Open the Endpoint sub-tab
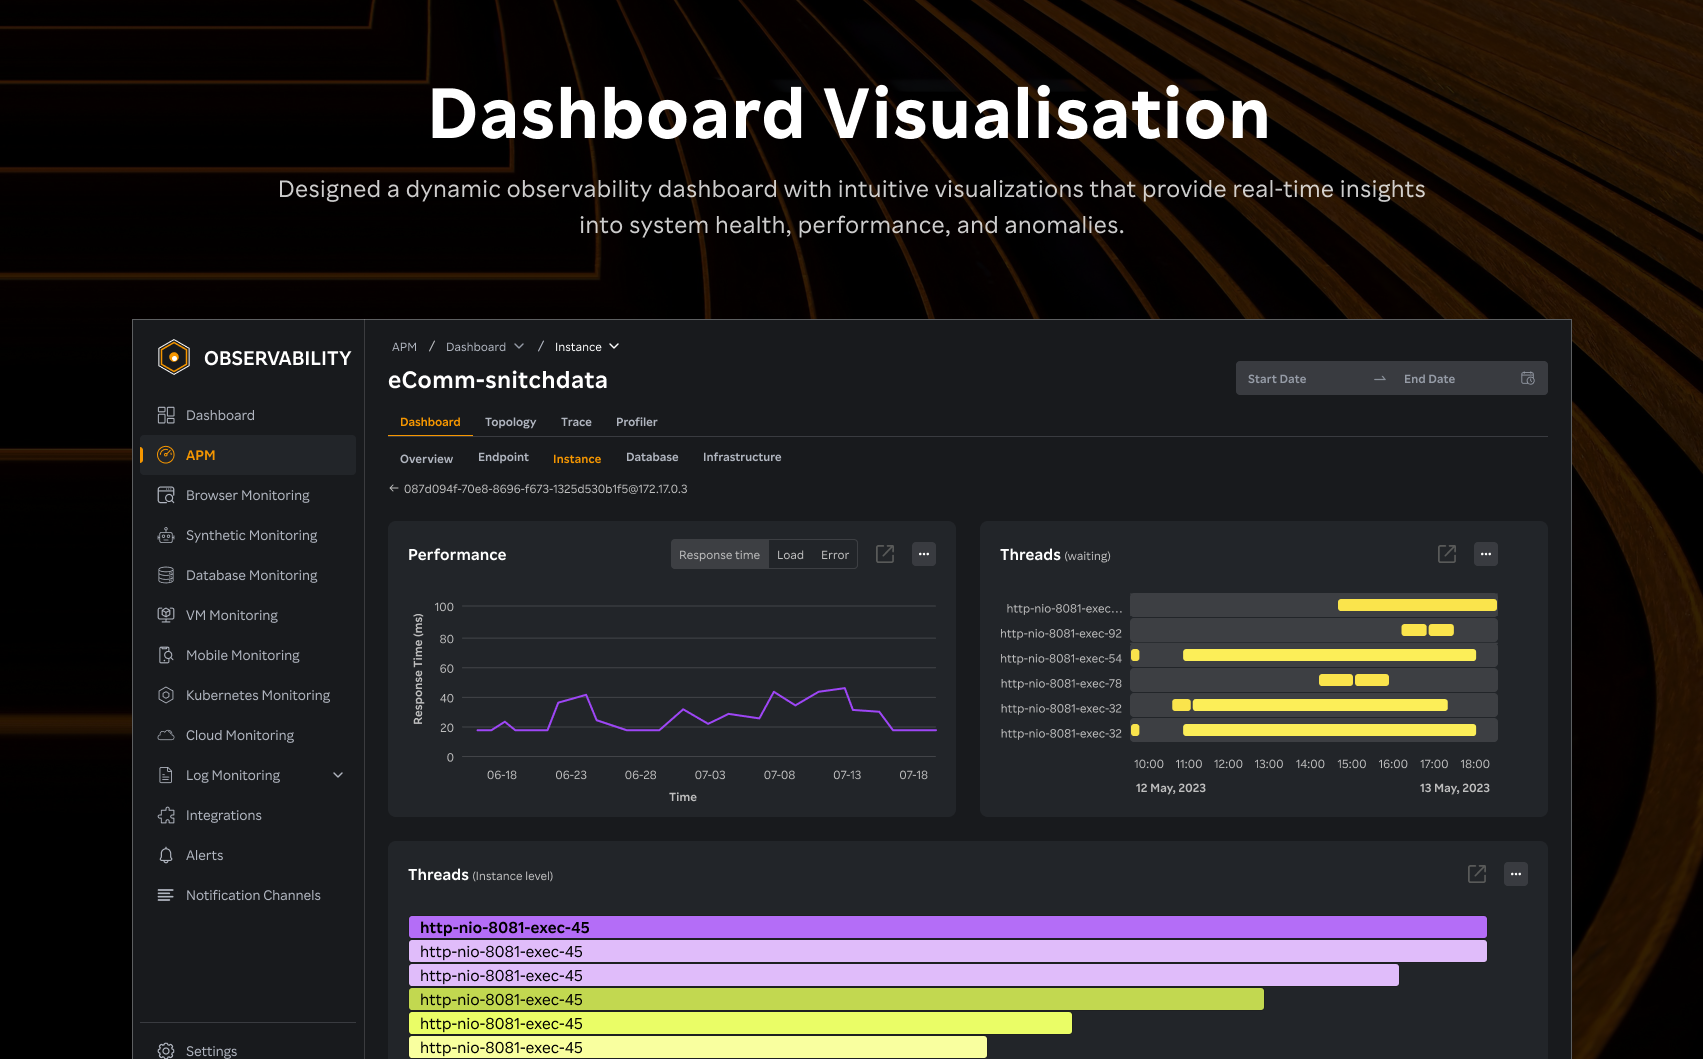This screenshot has height=1059, width=1703. pos(503,457)
